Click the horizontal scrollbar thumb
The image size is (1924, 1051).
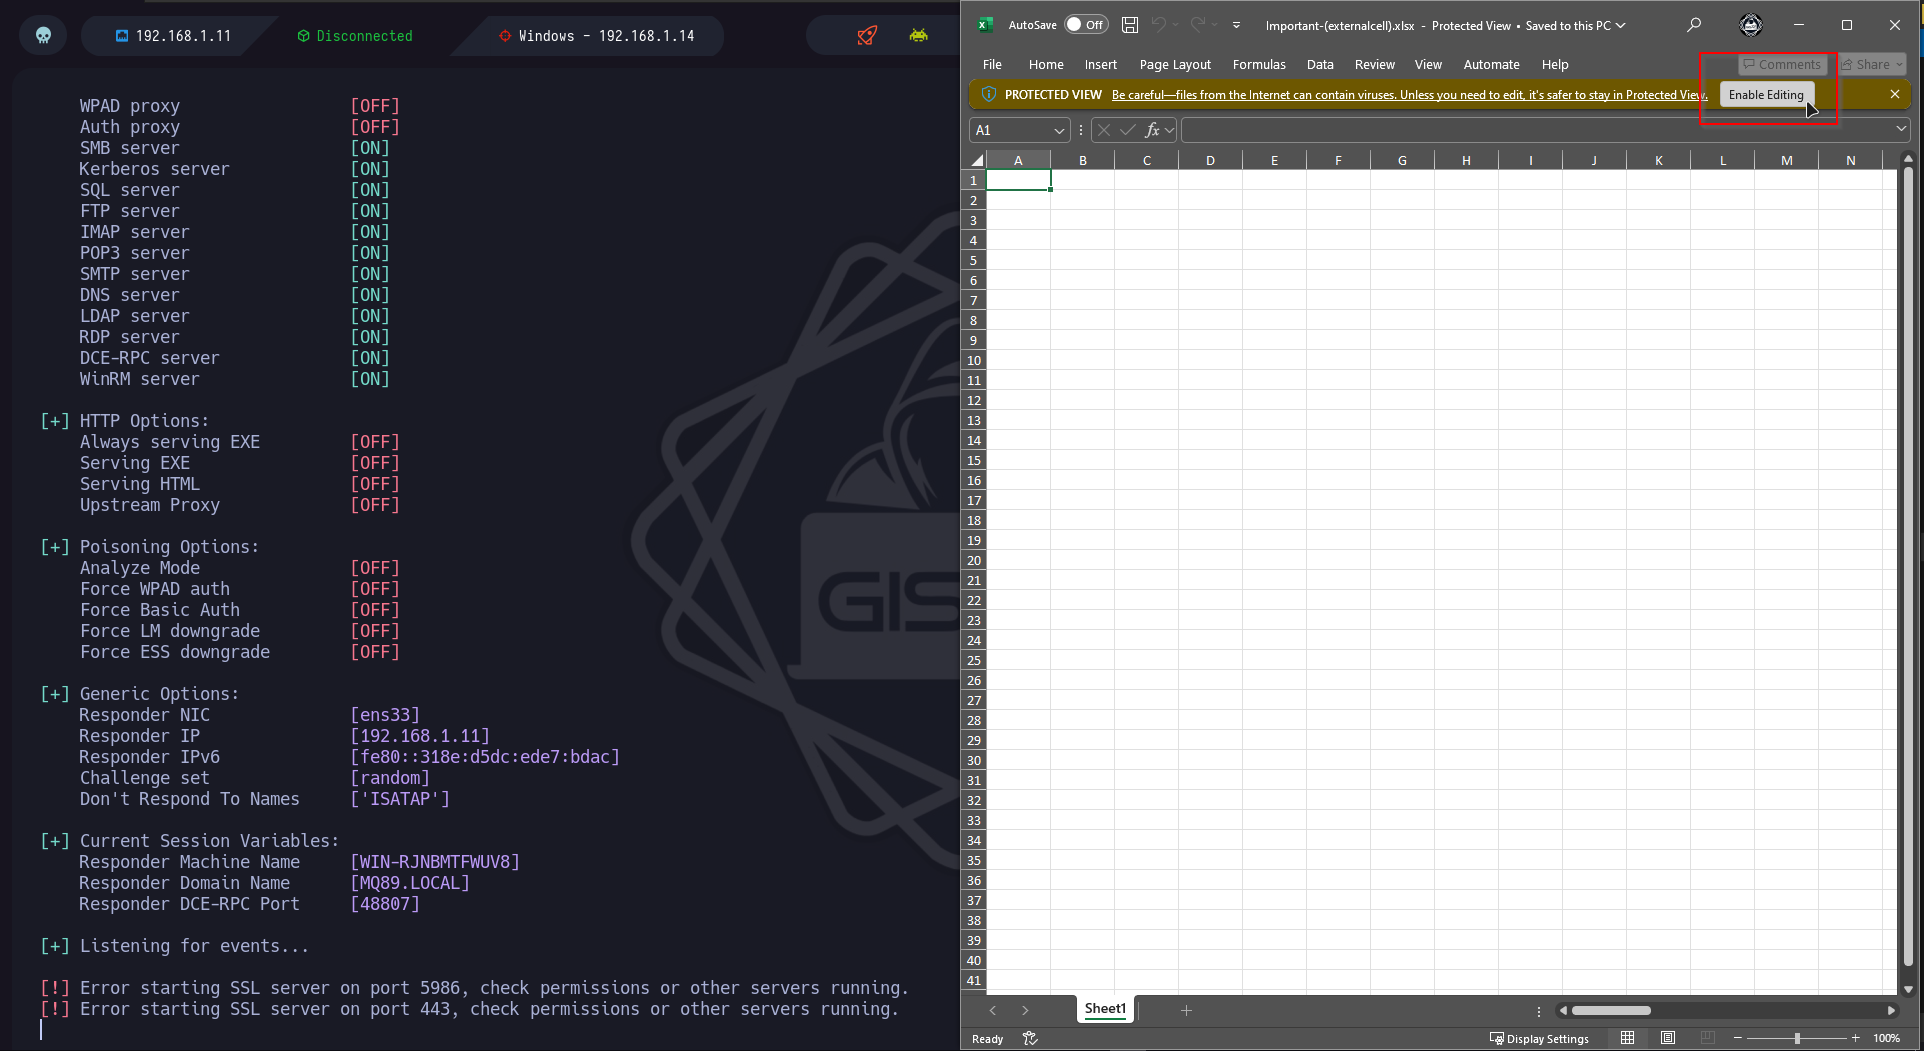[1611, 1011]
